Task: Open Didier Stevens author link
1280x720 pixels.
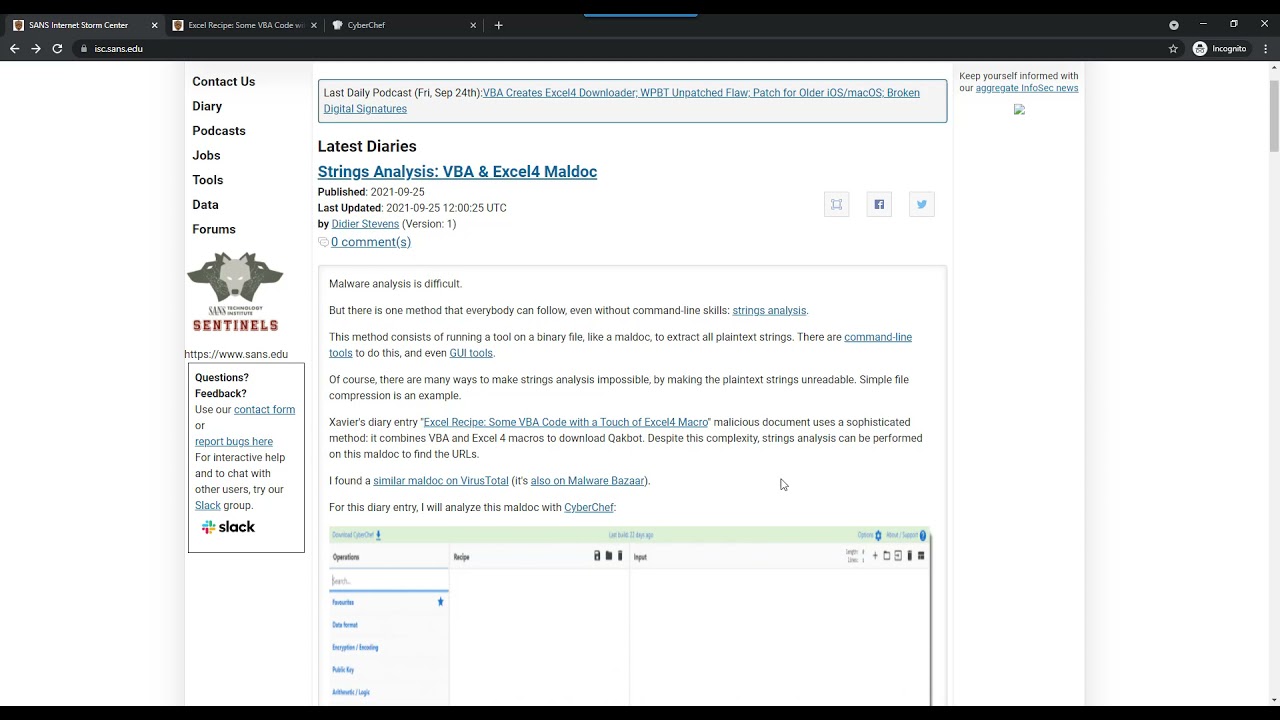Action: (x=365, y=224)
